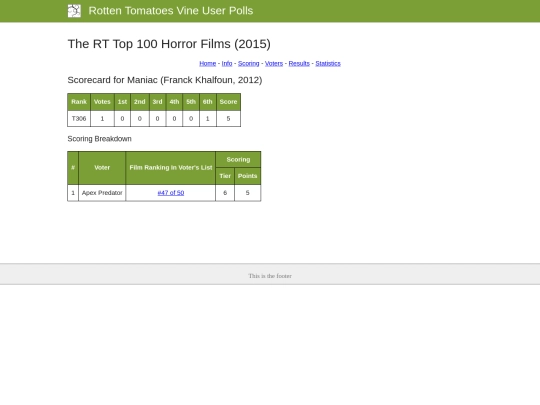Open the #47 of 50 ranking link
The image size is (540, 405).
tap(171, 193)
